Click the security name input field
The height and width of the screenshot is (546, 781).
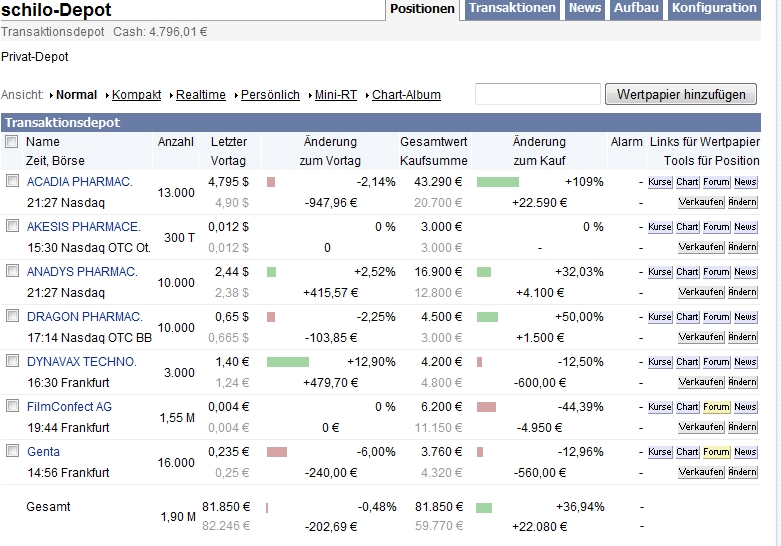536,94
